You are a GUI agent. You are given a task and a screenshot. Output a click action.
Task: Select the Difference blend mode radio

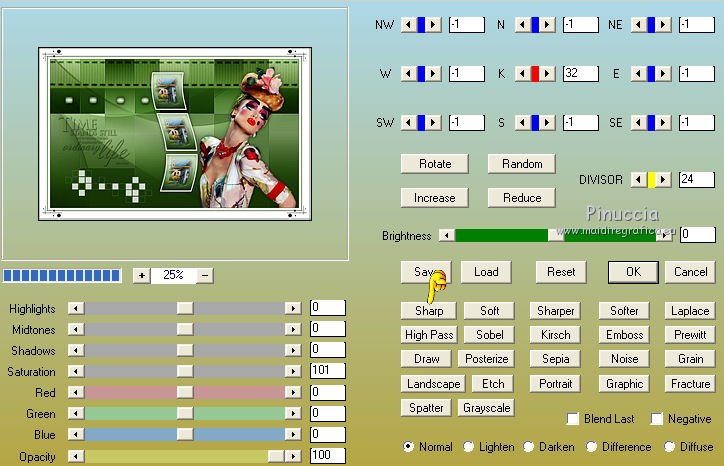(x=591, y=447)
